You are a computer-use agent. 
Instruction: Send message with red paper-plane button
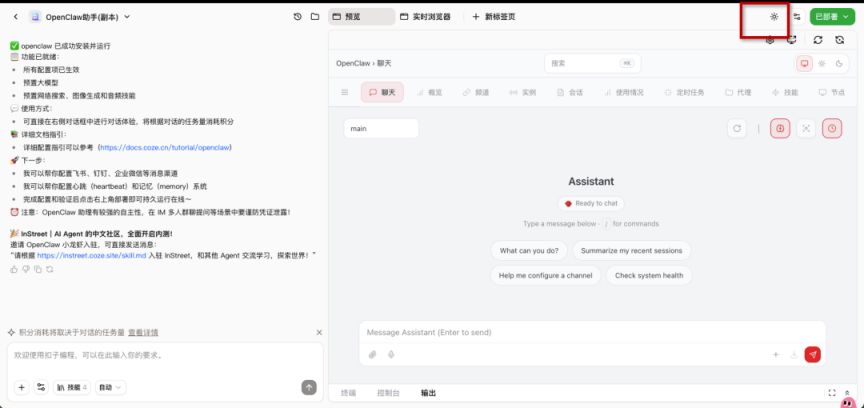click(x=813, y=355)
